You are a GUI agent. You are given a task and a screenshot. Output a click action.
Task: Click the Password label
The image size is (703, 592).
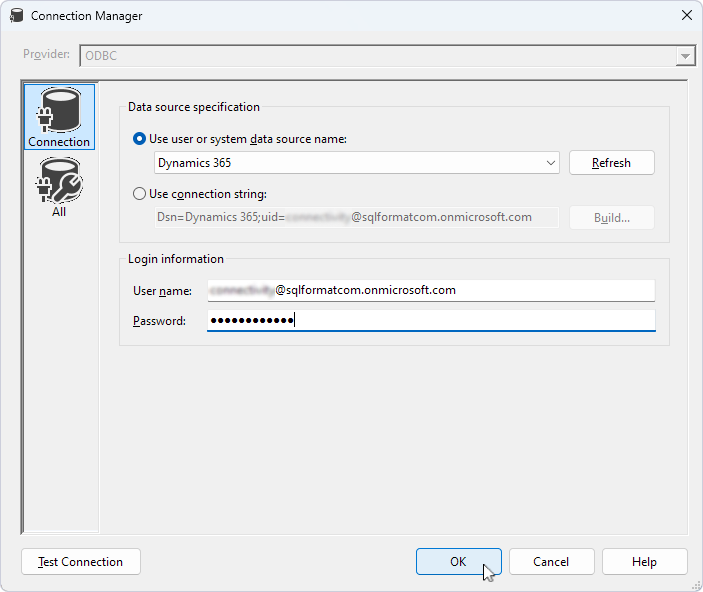(x=159, y=321)
